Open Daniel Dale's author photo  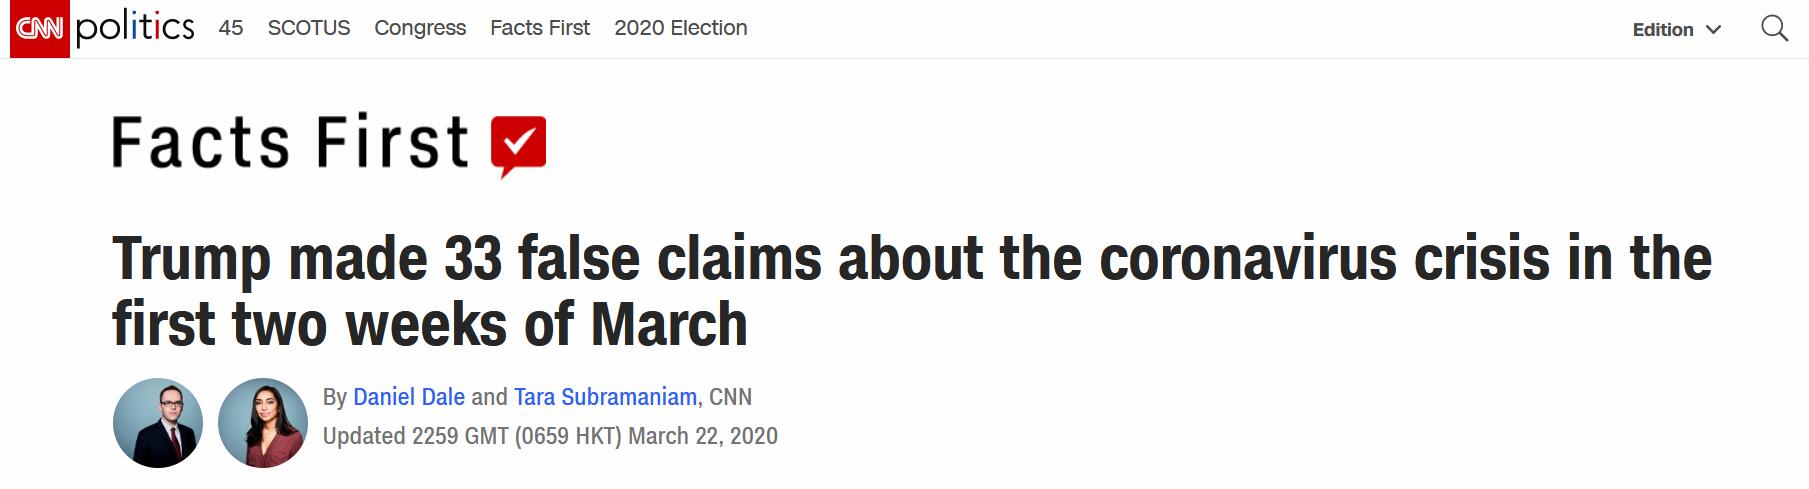click(158, 423)
